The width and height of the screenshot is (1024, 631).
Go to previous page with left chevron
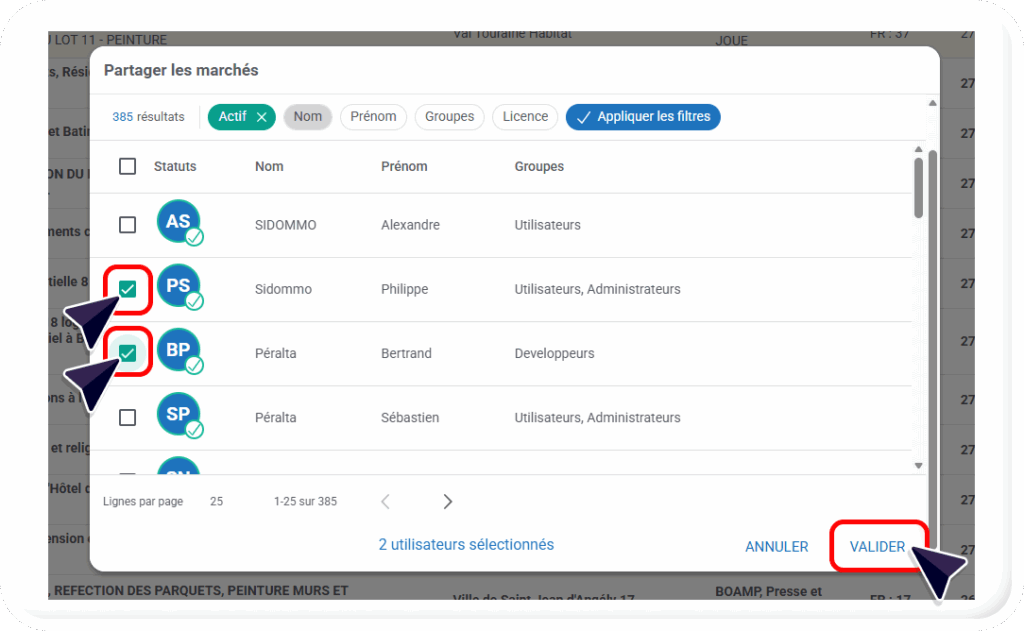386,501
